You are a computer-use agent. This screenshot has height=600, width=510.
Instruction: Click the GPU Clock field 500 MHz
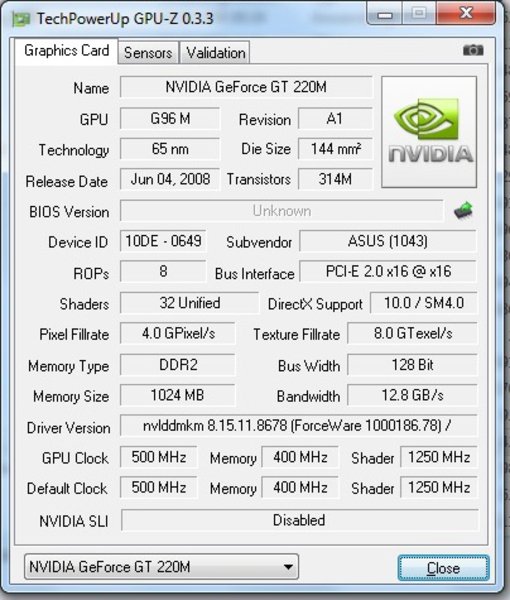point(158,457)
